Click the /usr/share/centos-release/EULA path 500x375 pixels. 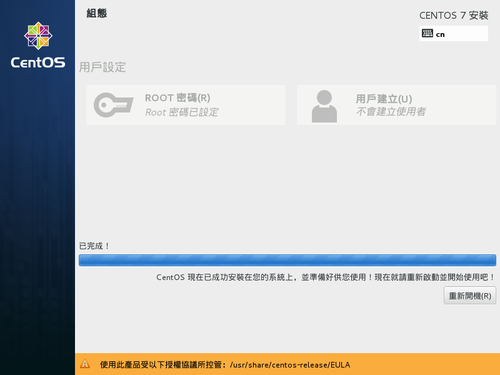click(x=290, y=365)
